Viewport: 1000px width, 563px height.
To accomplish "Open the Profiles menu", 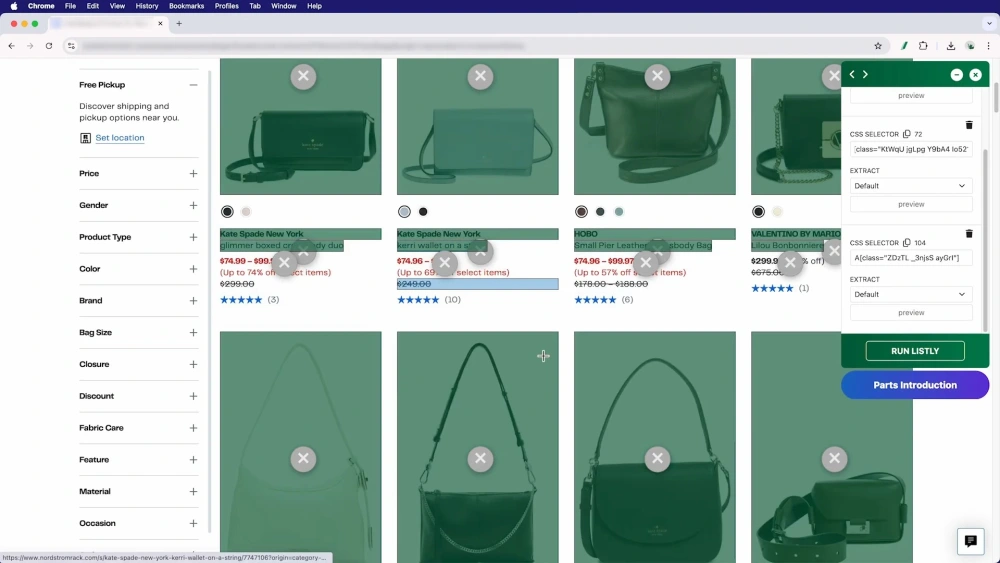I will tap(226, 6).
